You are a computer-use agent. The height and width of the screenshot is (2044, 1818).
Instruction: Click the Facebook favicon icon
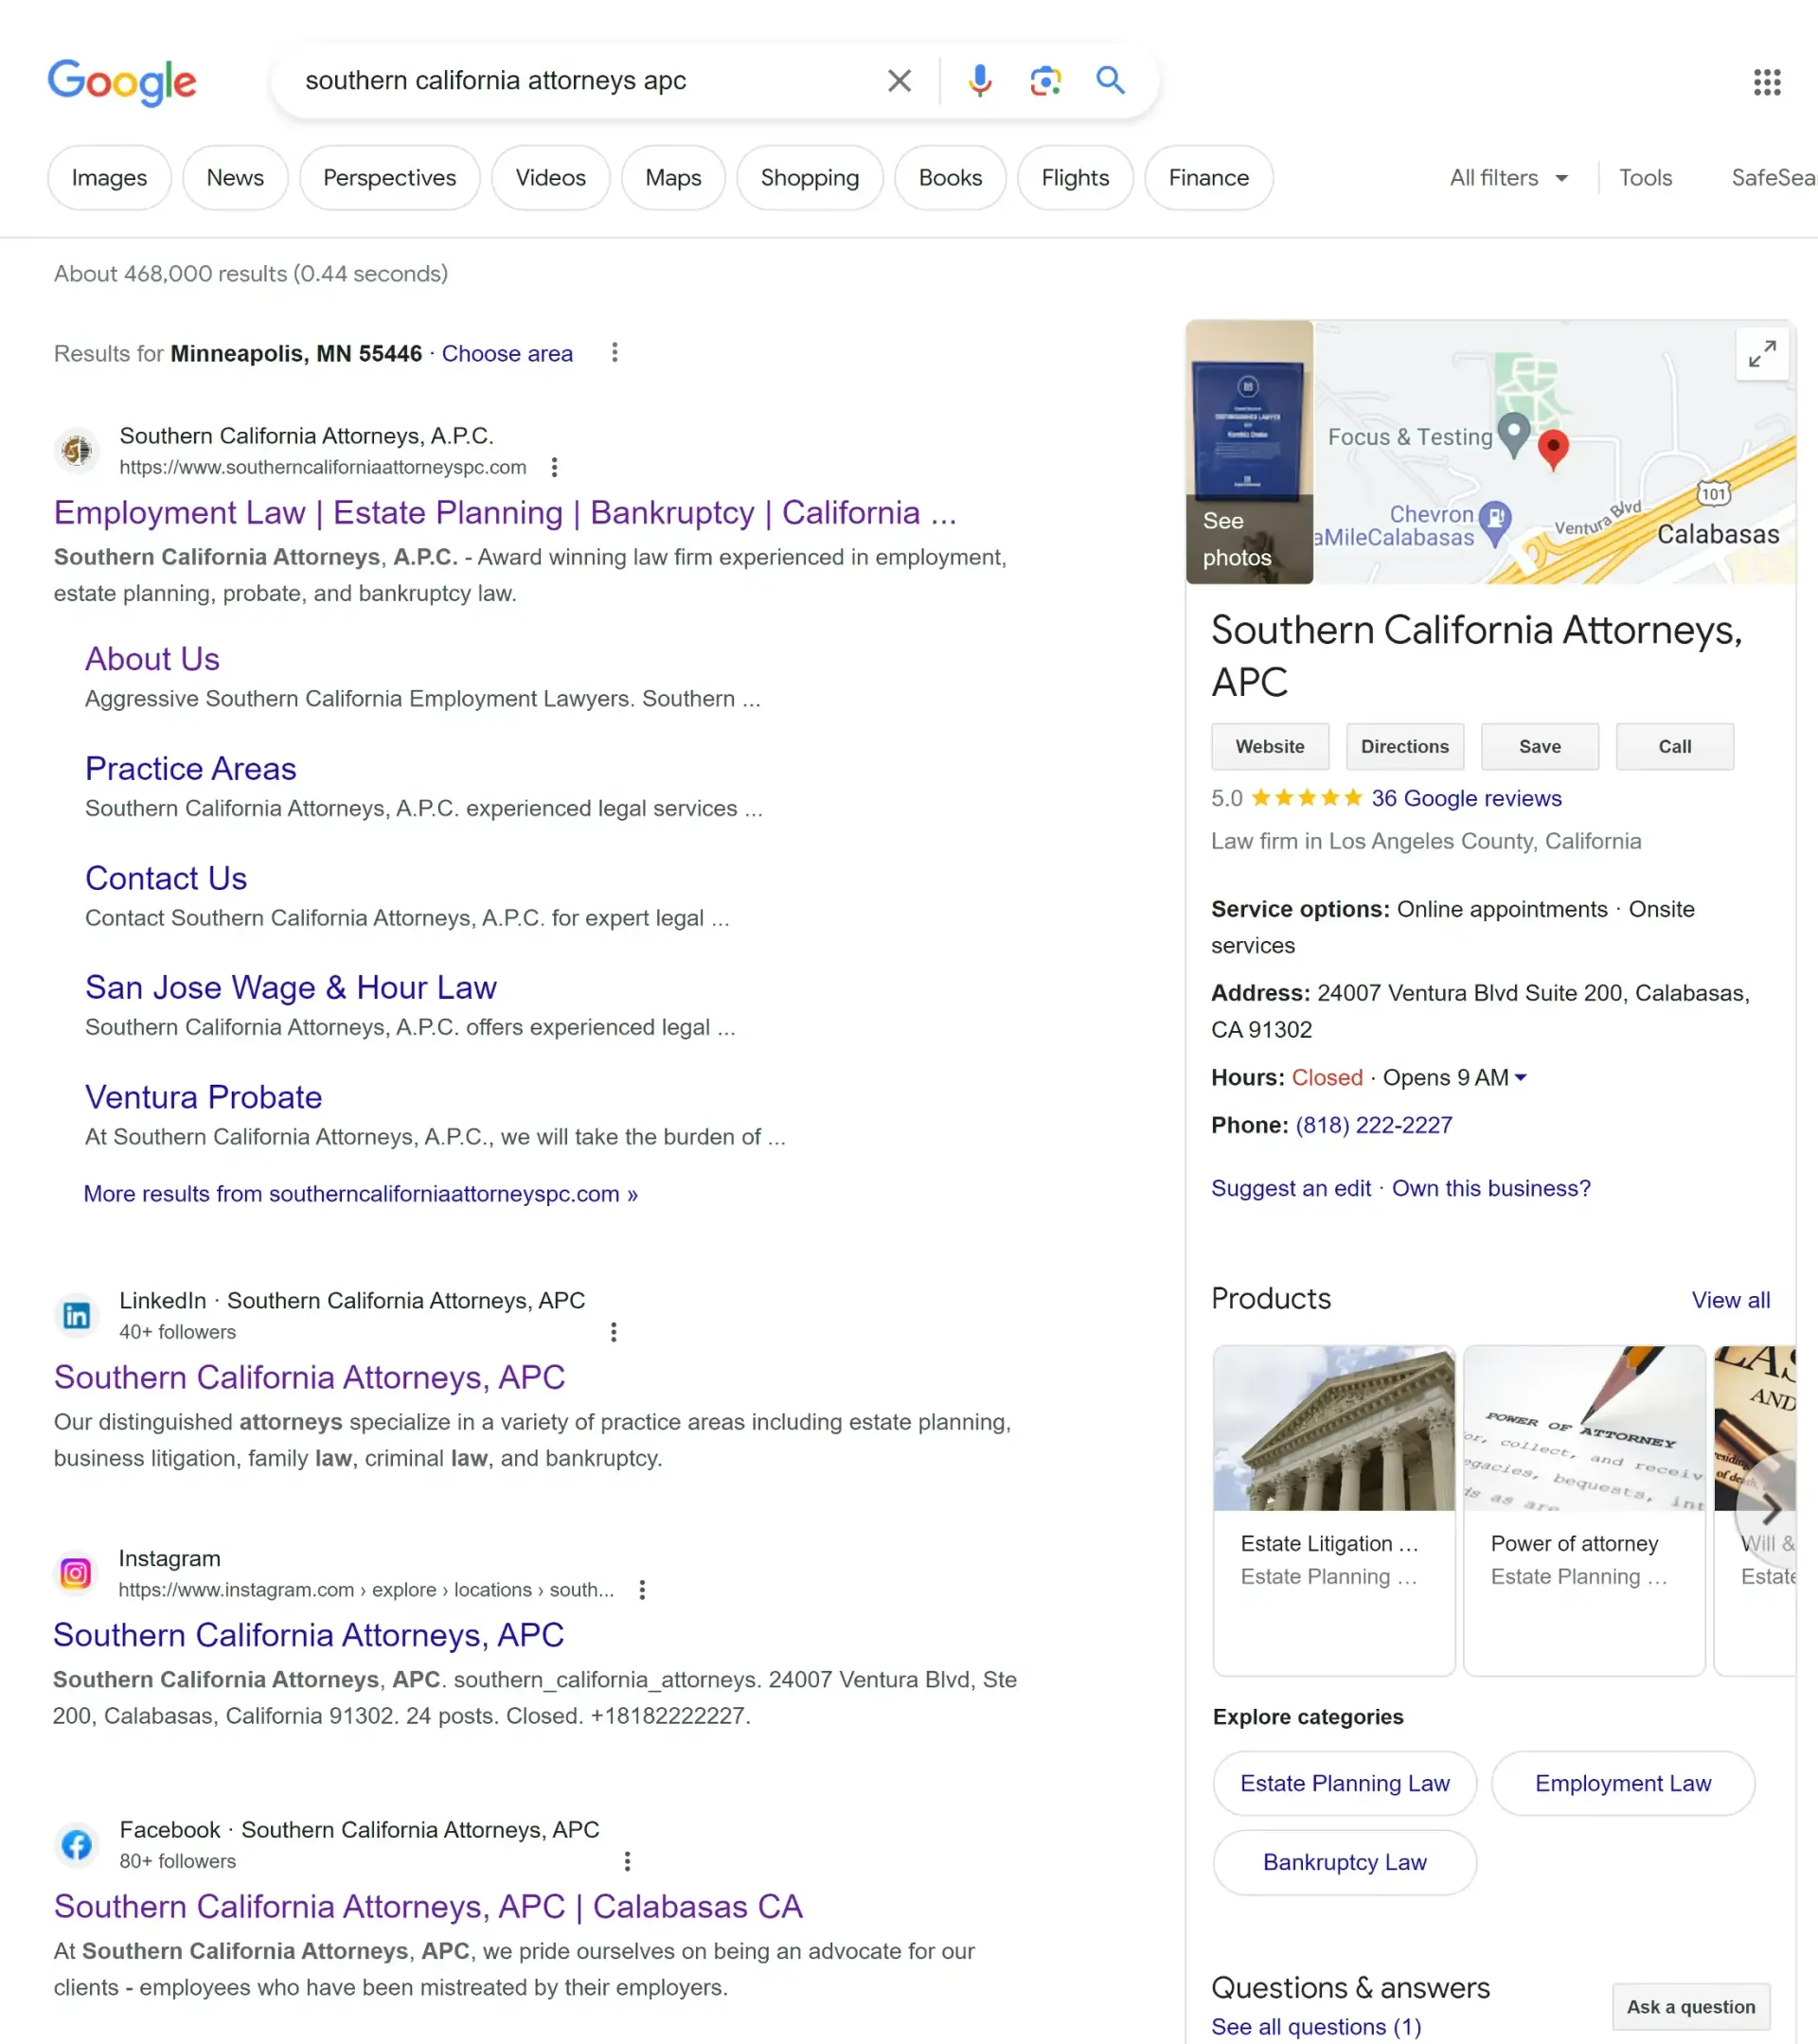click(x=77, y=1844)
